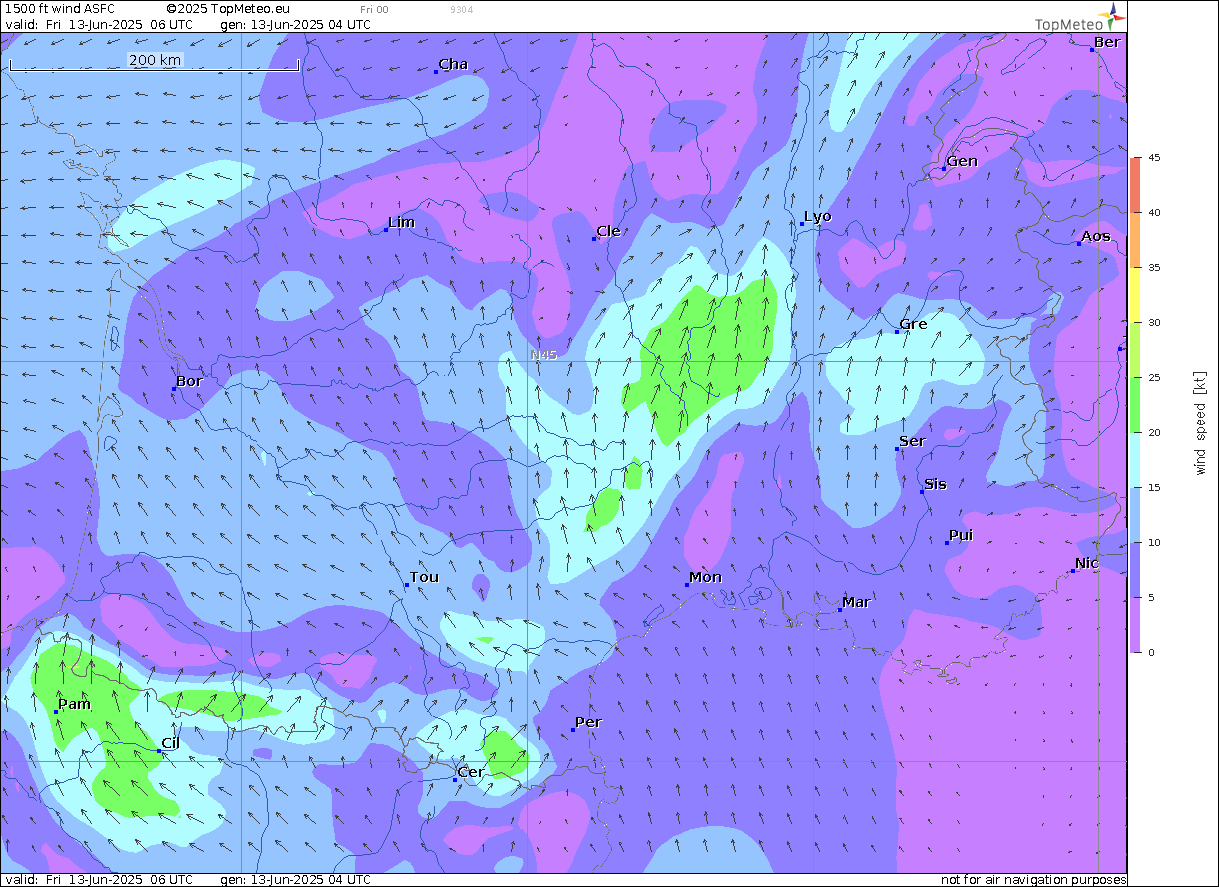Click the Nic city label
This screenshot has width=1219, height=887.
pyautogui.click(x=1087, y=563)
